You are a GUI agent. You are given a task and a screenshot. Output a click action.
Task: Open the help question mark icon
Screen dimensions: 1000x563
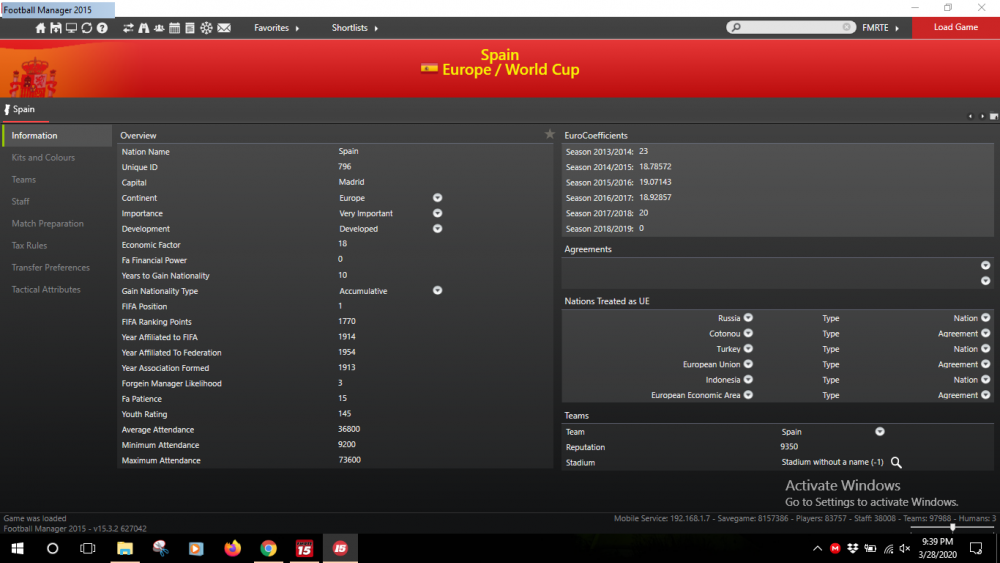(102, 28)
